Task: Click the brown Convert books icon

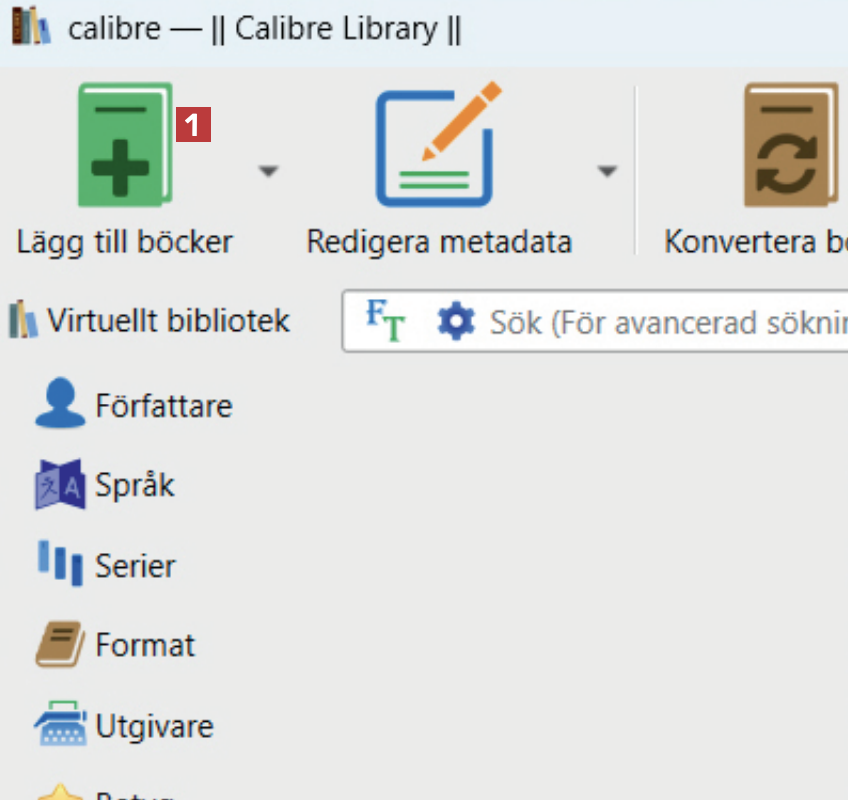Action: [790, 145]
